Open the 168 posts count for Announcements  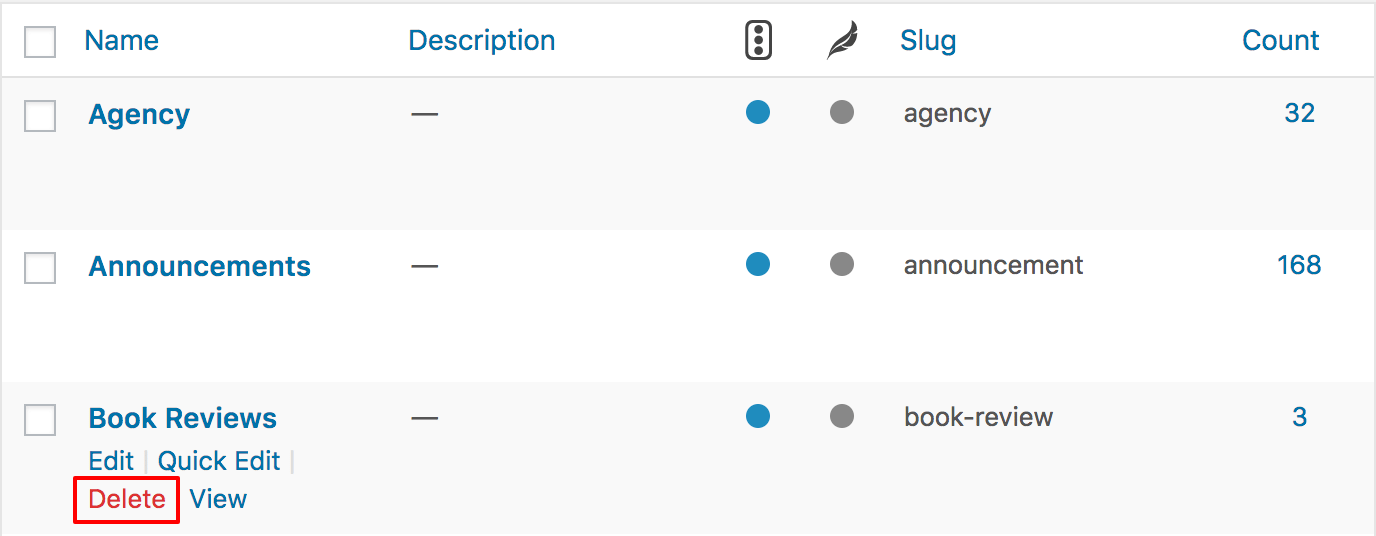[1299, 265]
